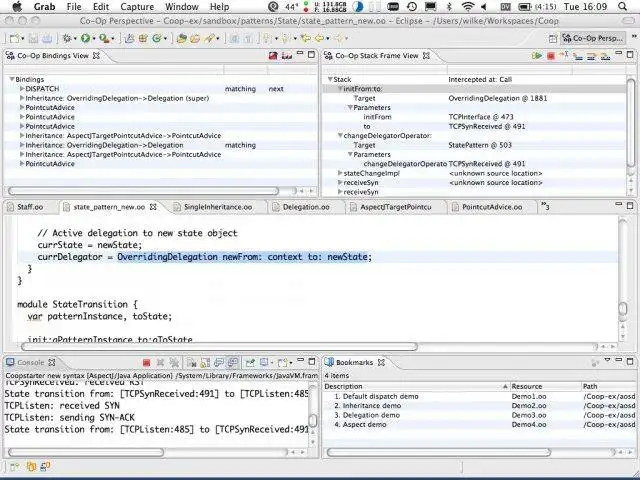640x480 pixels.
Task: Click the Time Machine icon in menu bar
Action: pos(412,7)
